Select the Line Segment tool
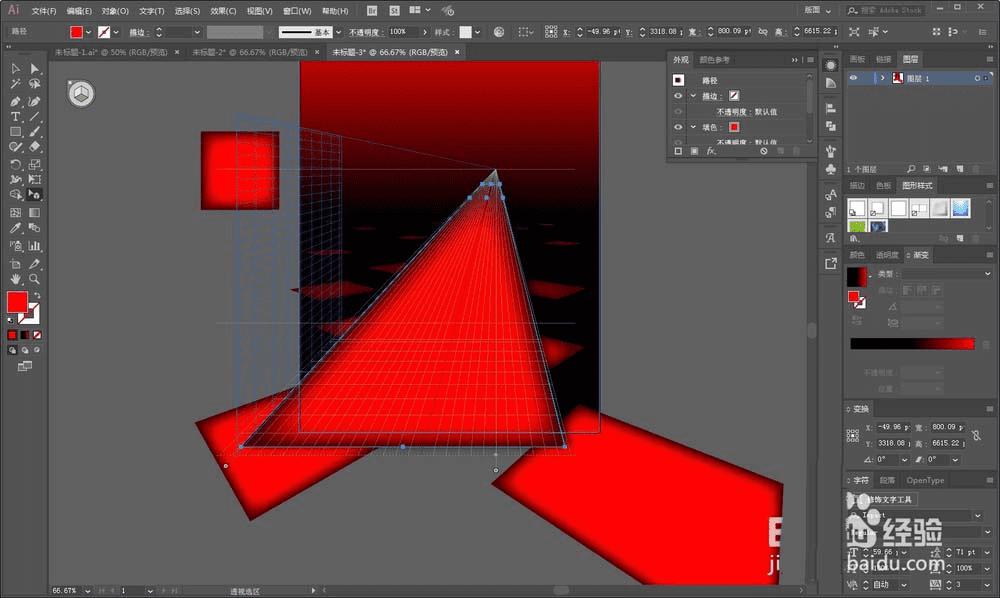Screen dimensions: 1000x598 (34, 117)
